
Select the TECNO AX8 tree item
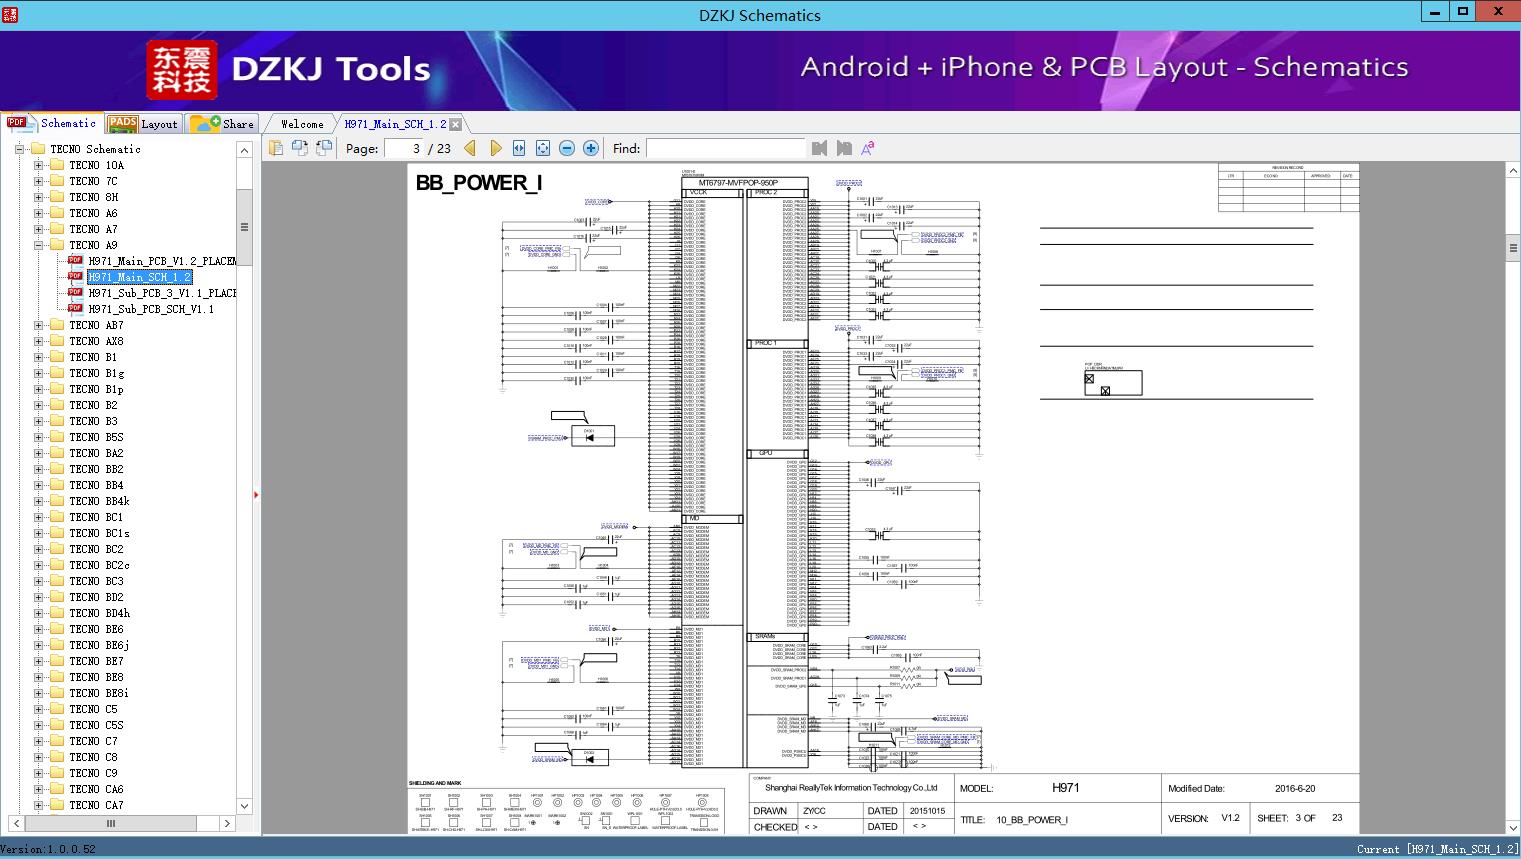[x=96, y=341]
